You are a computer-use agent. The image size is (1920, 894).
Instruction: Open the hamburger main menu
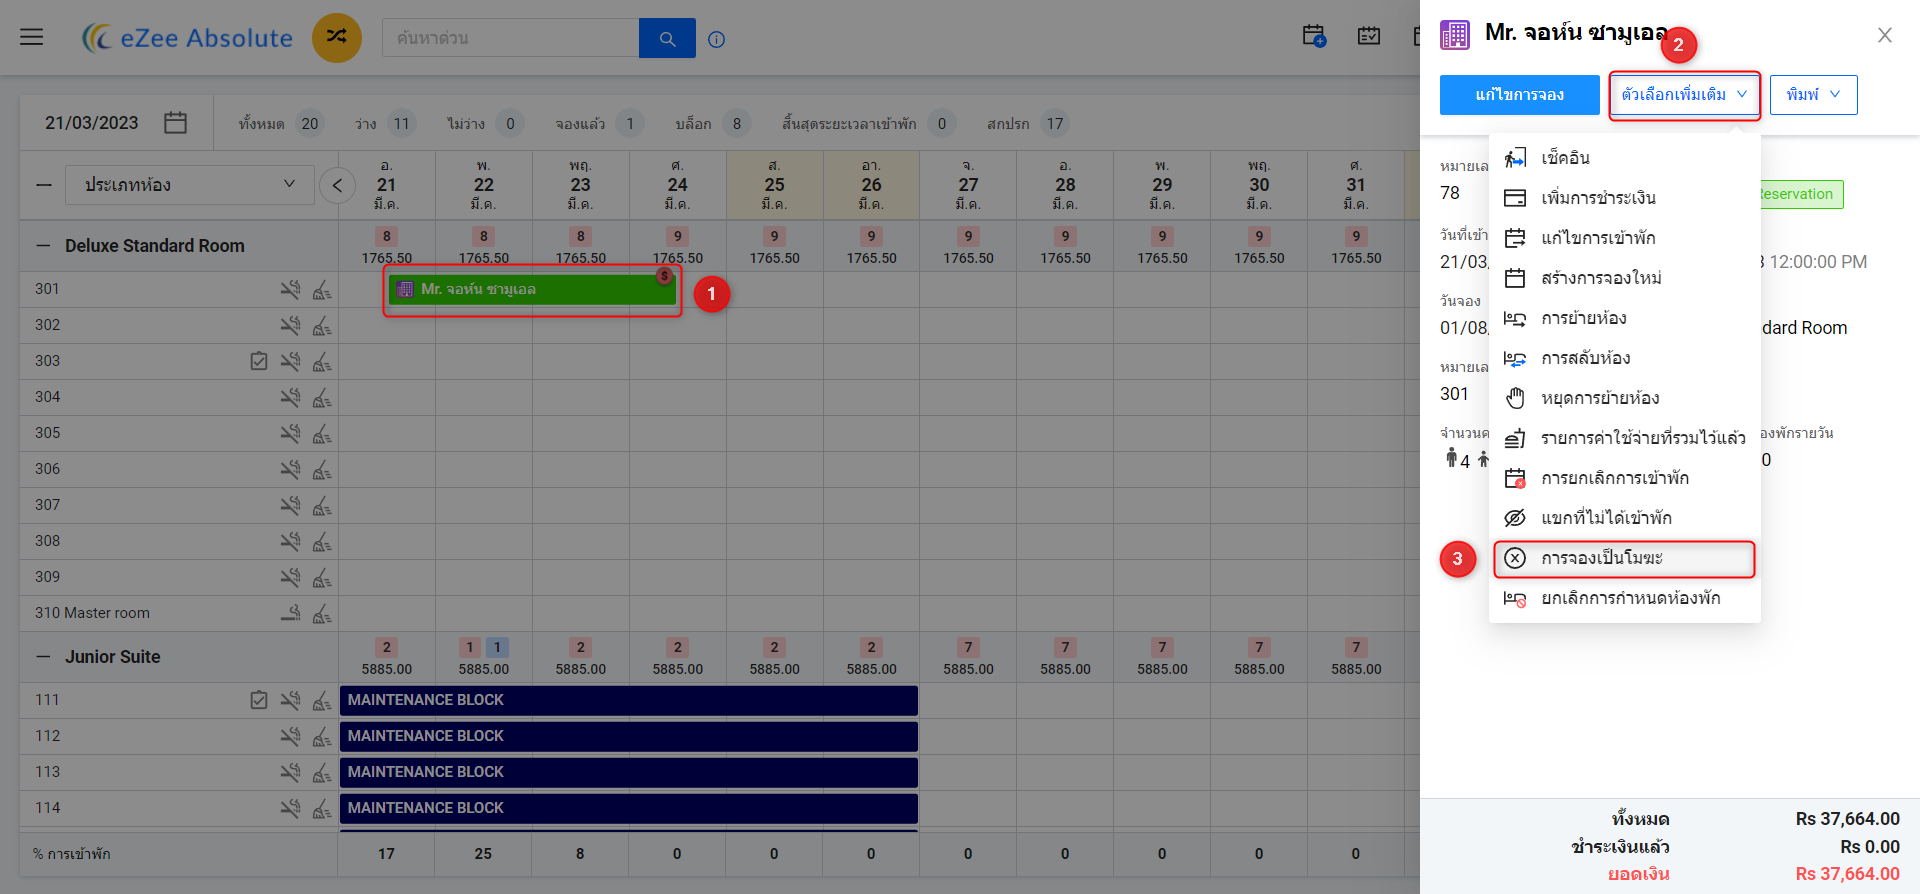(x=32, y=37)
